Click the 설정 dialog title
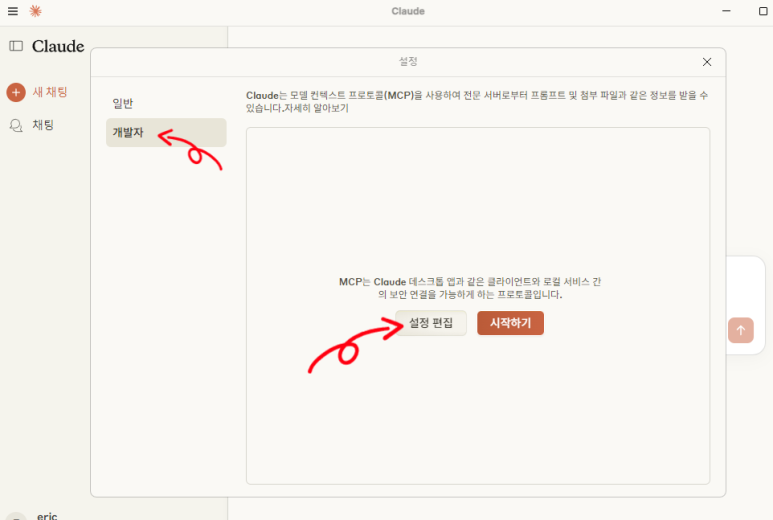 pyautogui.click(x=408, y=62)
